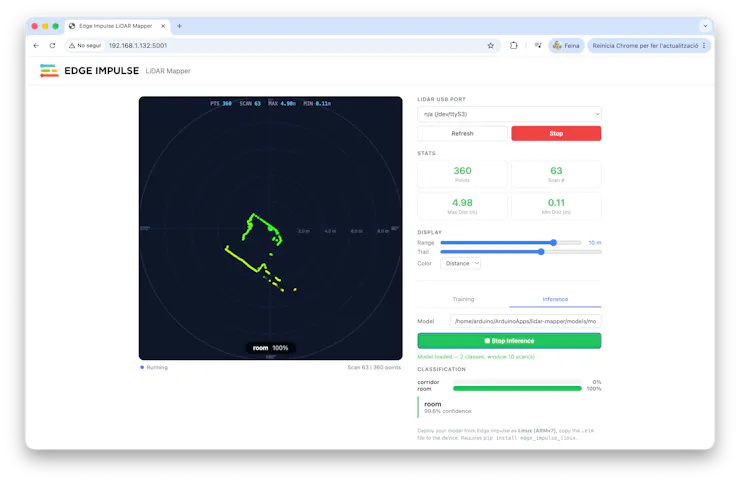Click the Range slider handle
This screenshot has height=483, width=740.
[553, 243]
